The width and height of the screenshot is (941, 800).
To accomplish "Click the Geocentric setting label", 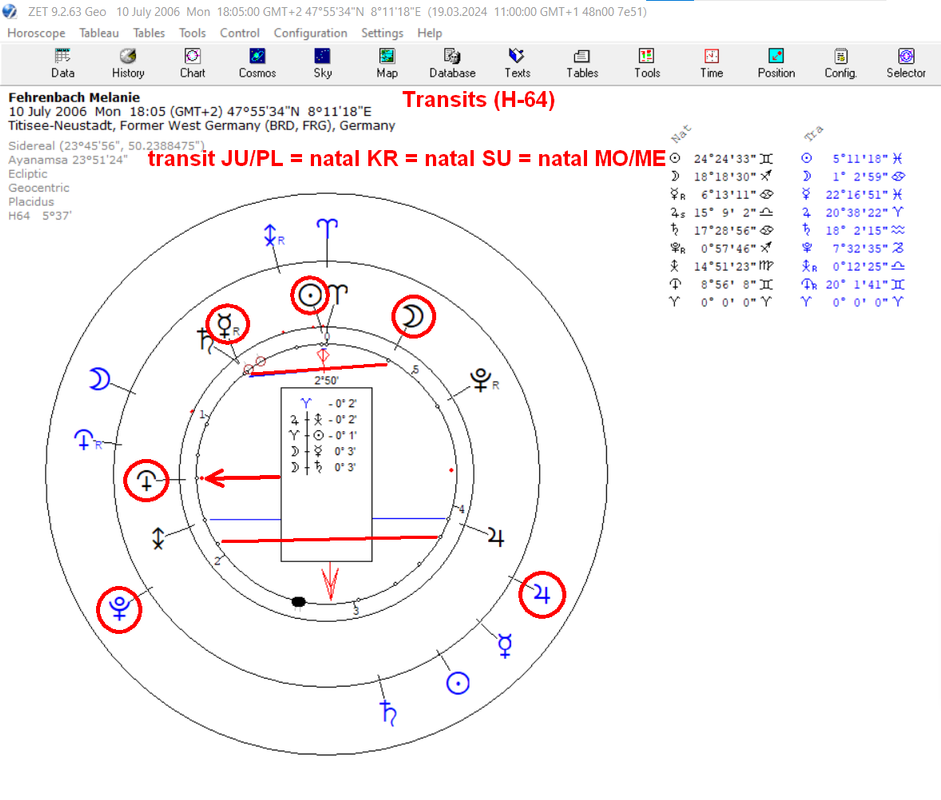I will point(38,188).
